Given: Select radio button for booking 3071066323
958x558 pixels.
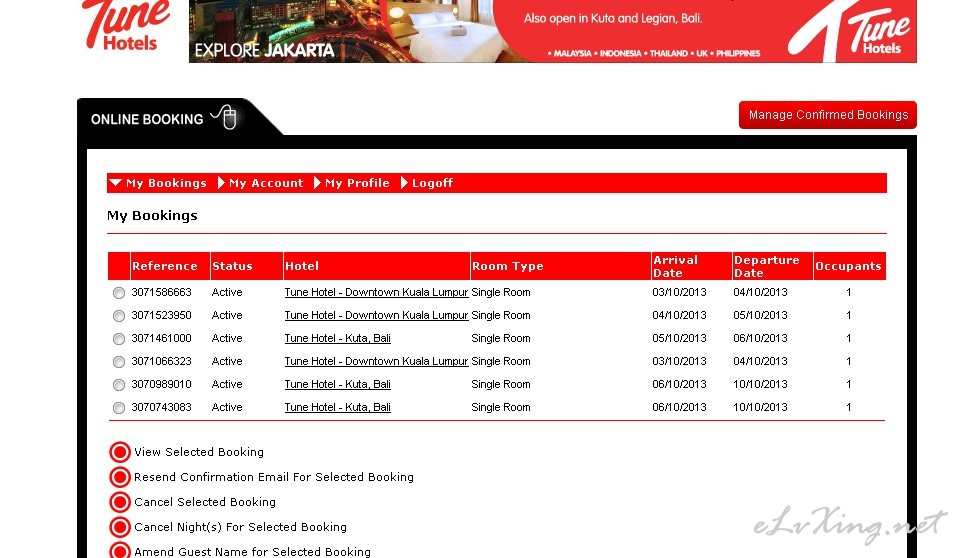Looking at the screenshot, I should pyautogui.click(x=119, y=362).
